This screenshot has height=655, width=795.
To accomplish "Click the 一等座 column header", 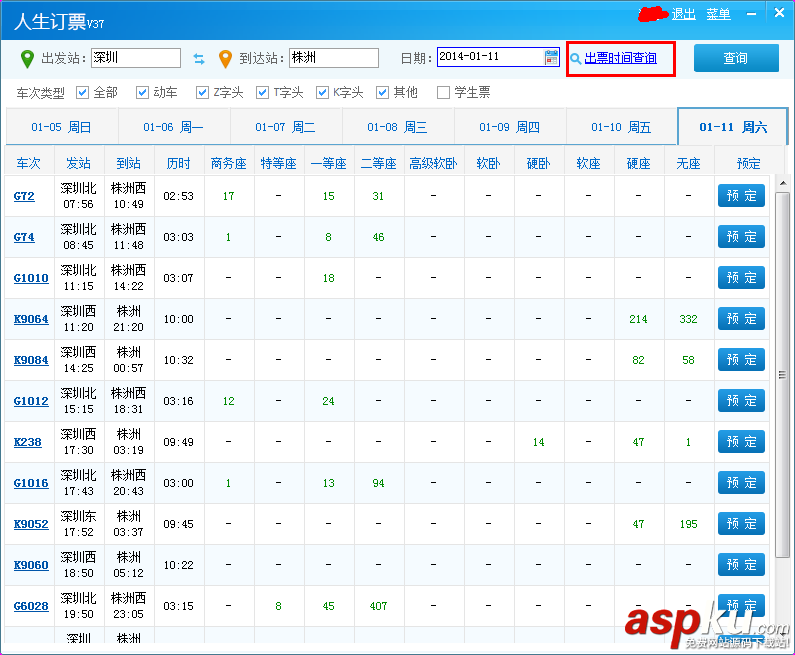I will click(x=329, y=163).
